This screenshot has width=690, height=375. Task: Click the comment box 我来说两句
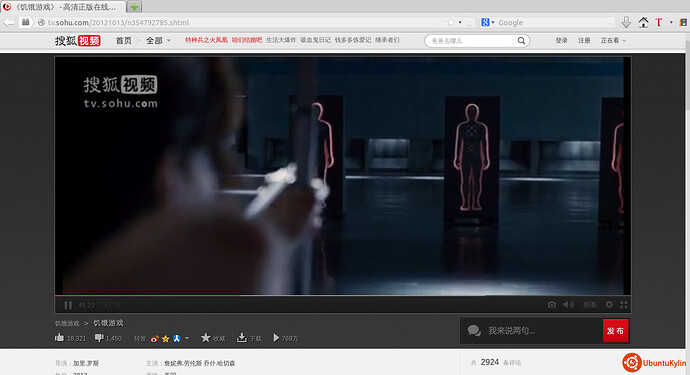pyautogui.click(x=532, y=331)
